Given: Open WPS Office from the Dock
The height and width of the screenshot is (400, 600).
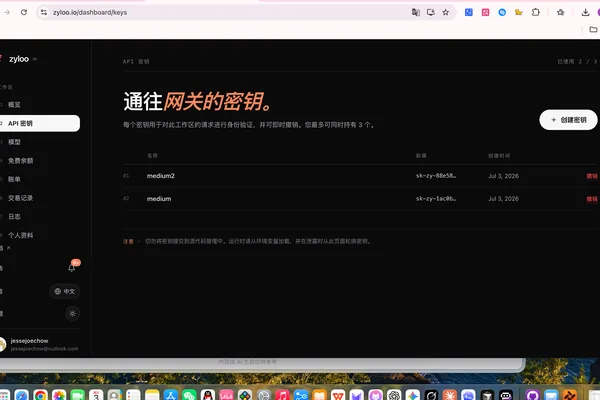Looking at the screenshot, I should tap(338, 395).
